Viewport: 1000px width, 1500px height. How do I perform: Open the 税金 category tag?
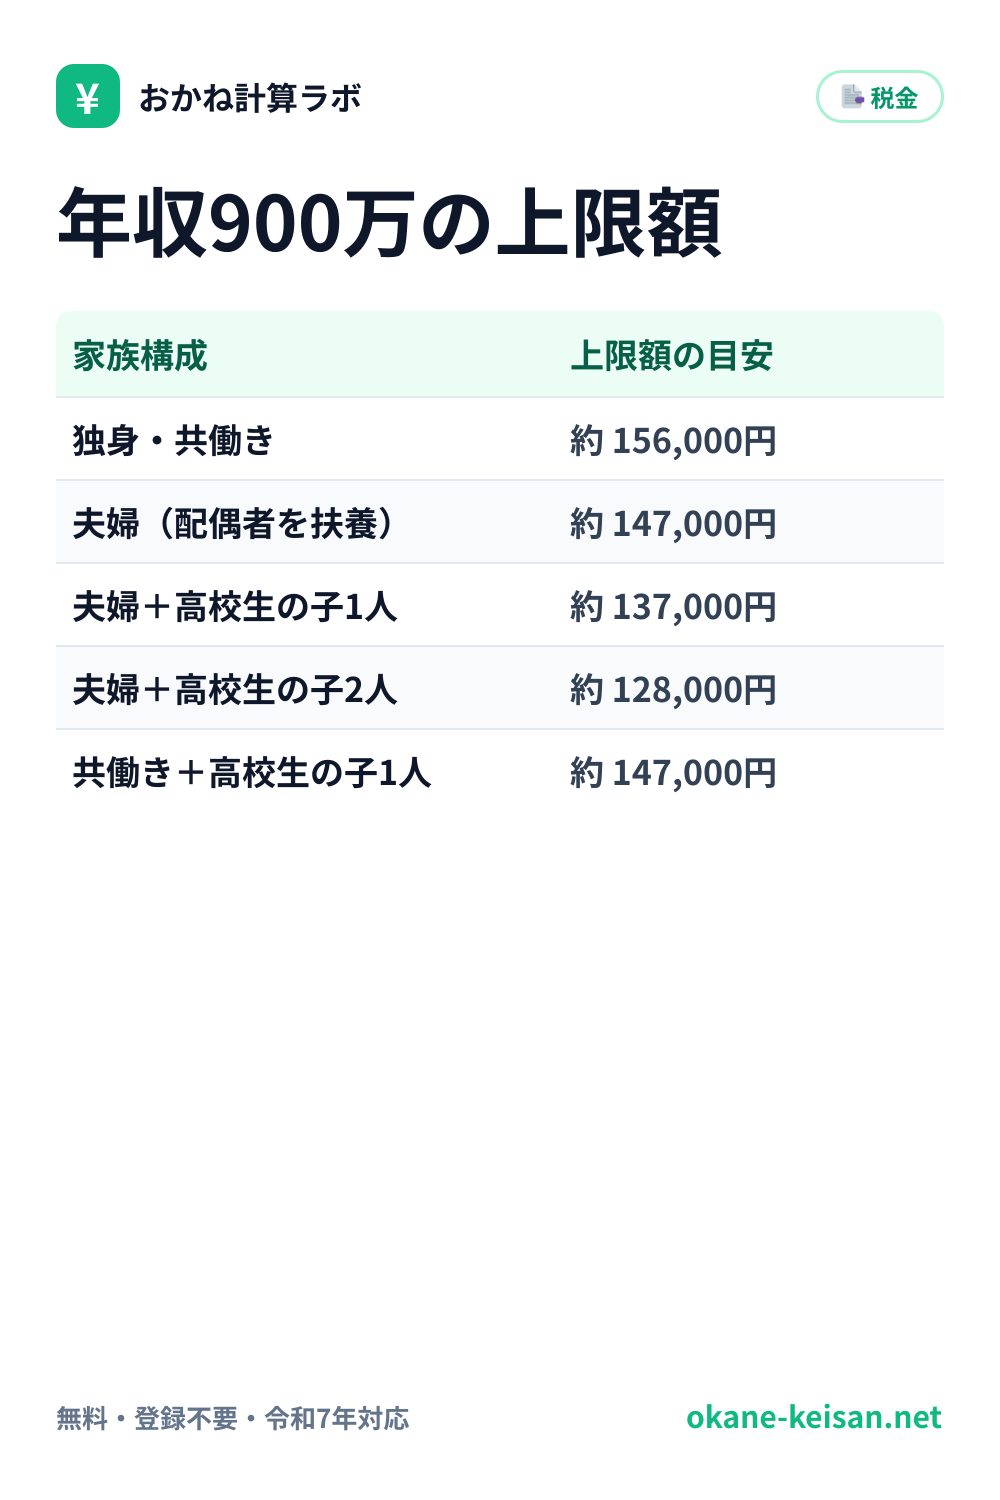tap(880, 97)
